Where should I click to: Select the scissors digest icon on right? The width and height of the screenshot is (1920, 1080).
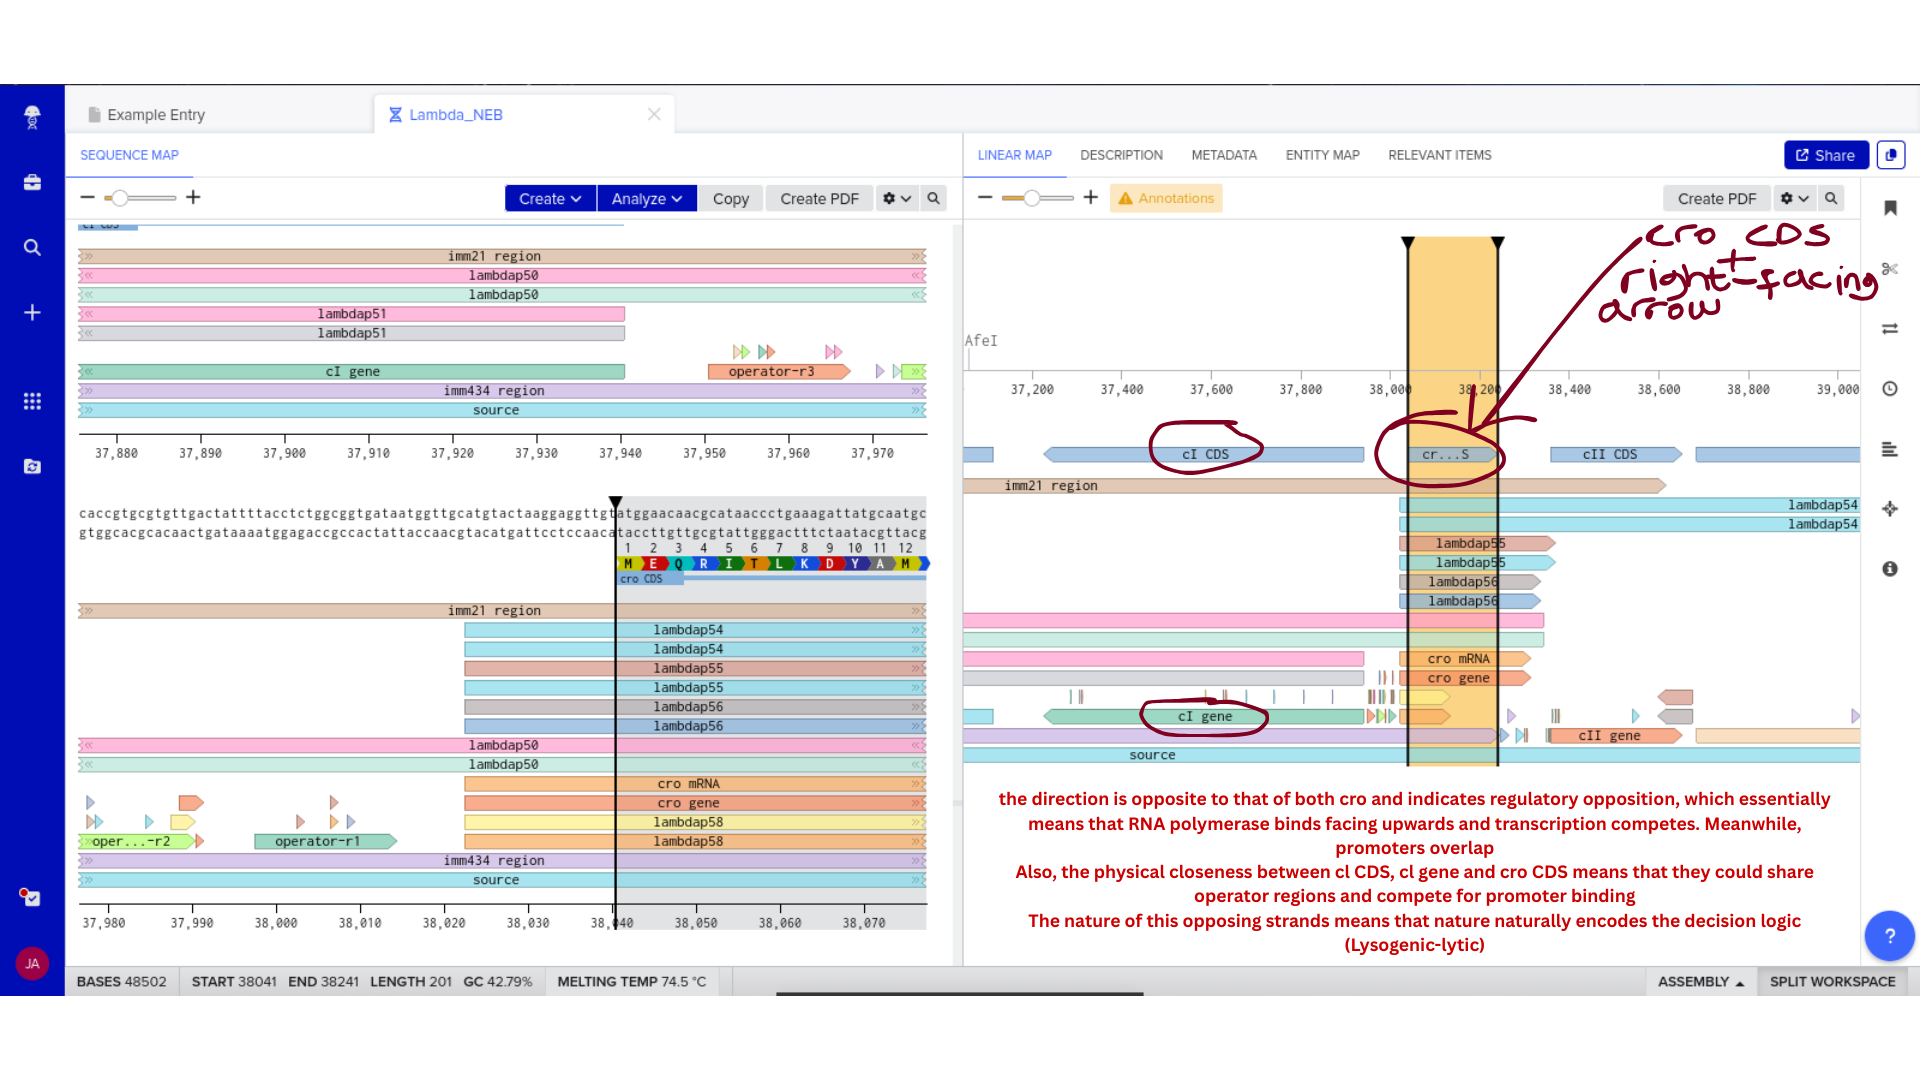coord(1890,269)
